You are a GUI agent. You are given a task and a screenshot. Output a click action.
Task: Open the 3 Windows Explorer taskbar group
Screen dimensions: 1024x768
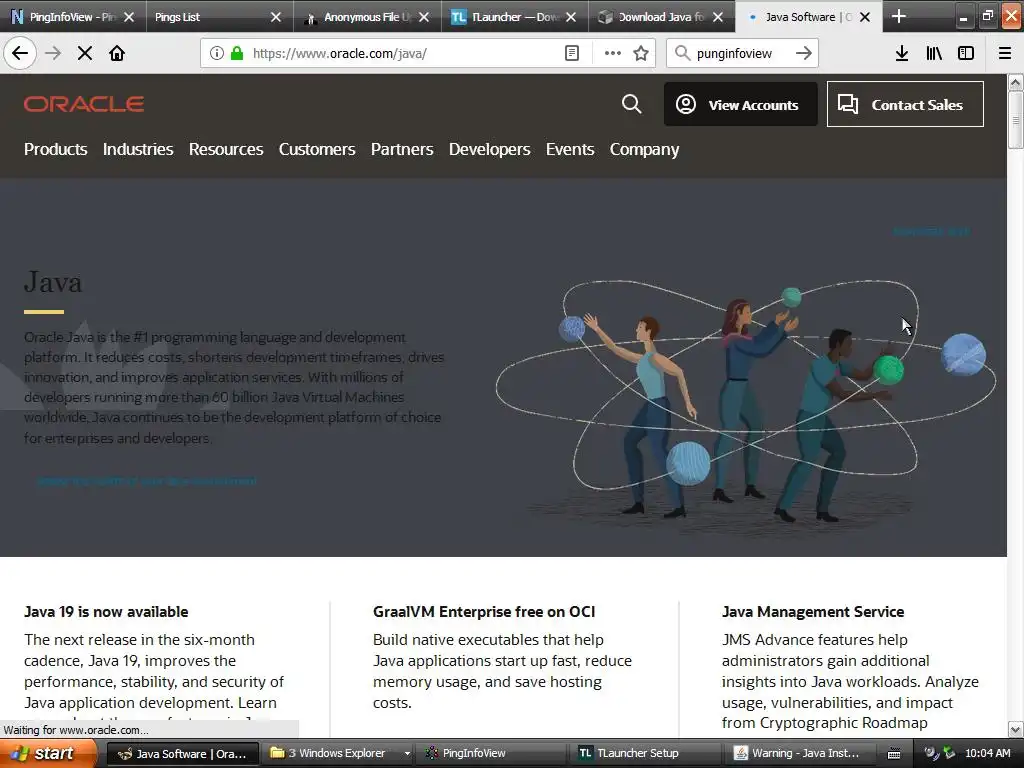pyautogui.click(x=336, y=754)
